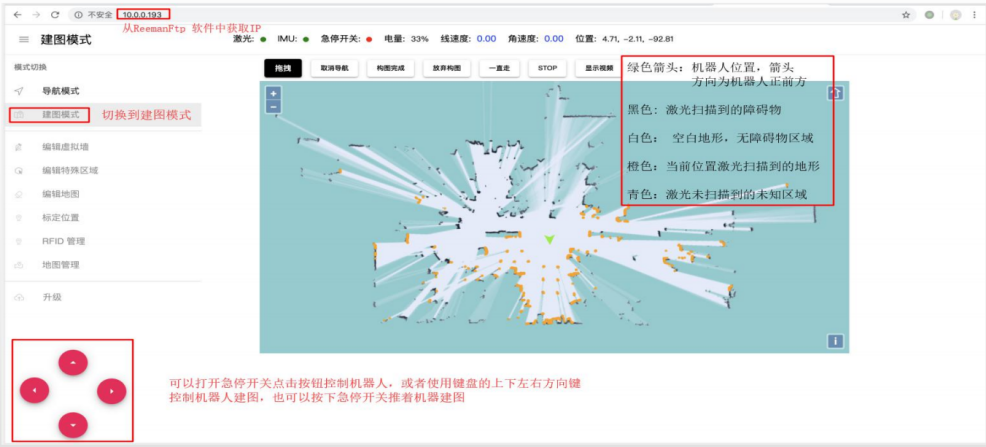
Task: Turn robot right with right arrow button
Action: [111, 391]
